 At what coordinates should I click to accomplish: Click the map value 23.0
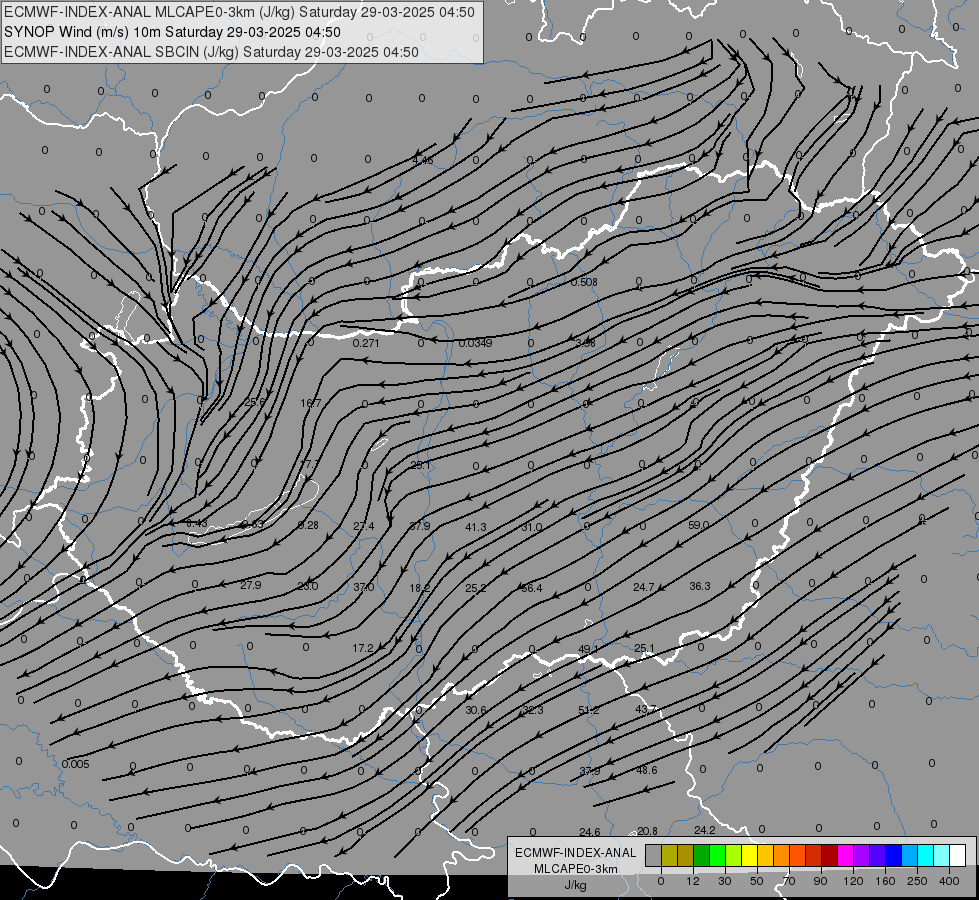tap(307, 586)
